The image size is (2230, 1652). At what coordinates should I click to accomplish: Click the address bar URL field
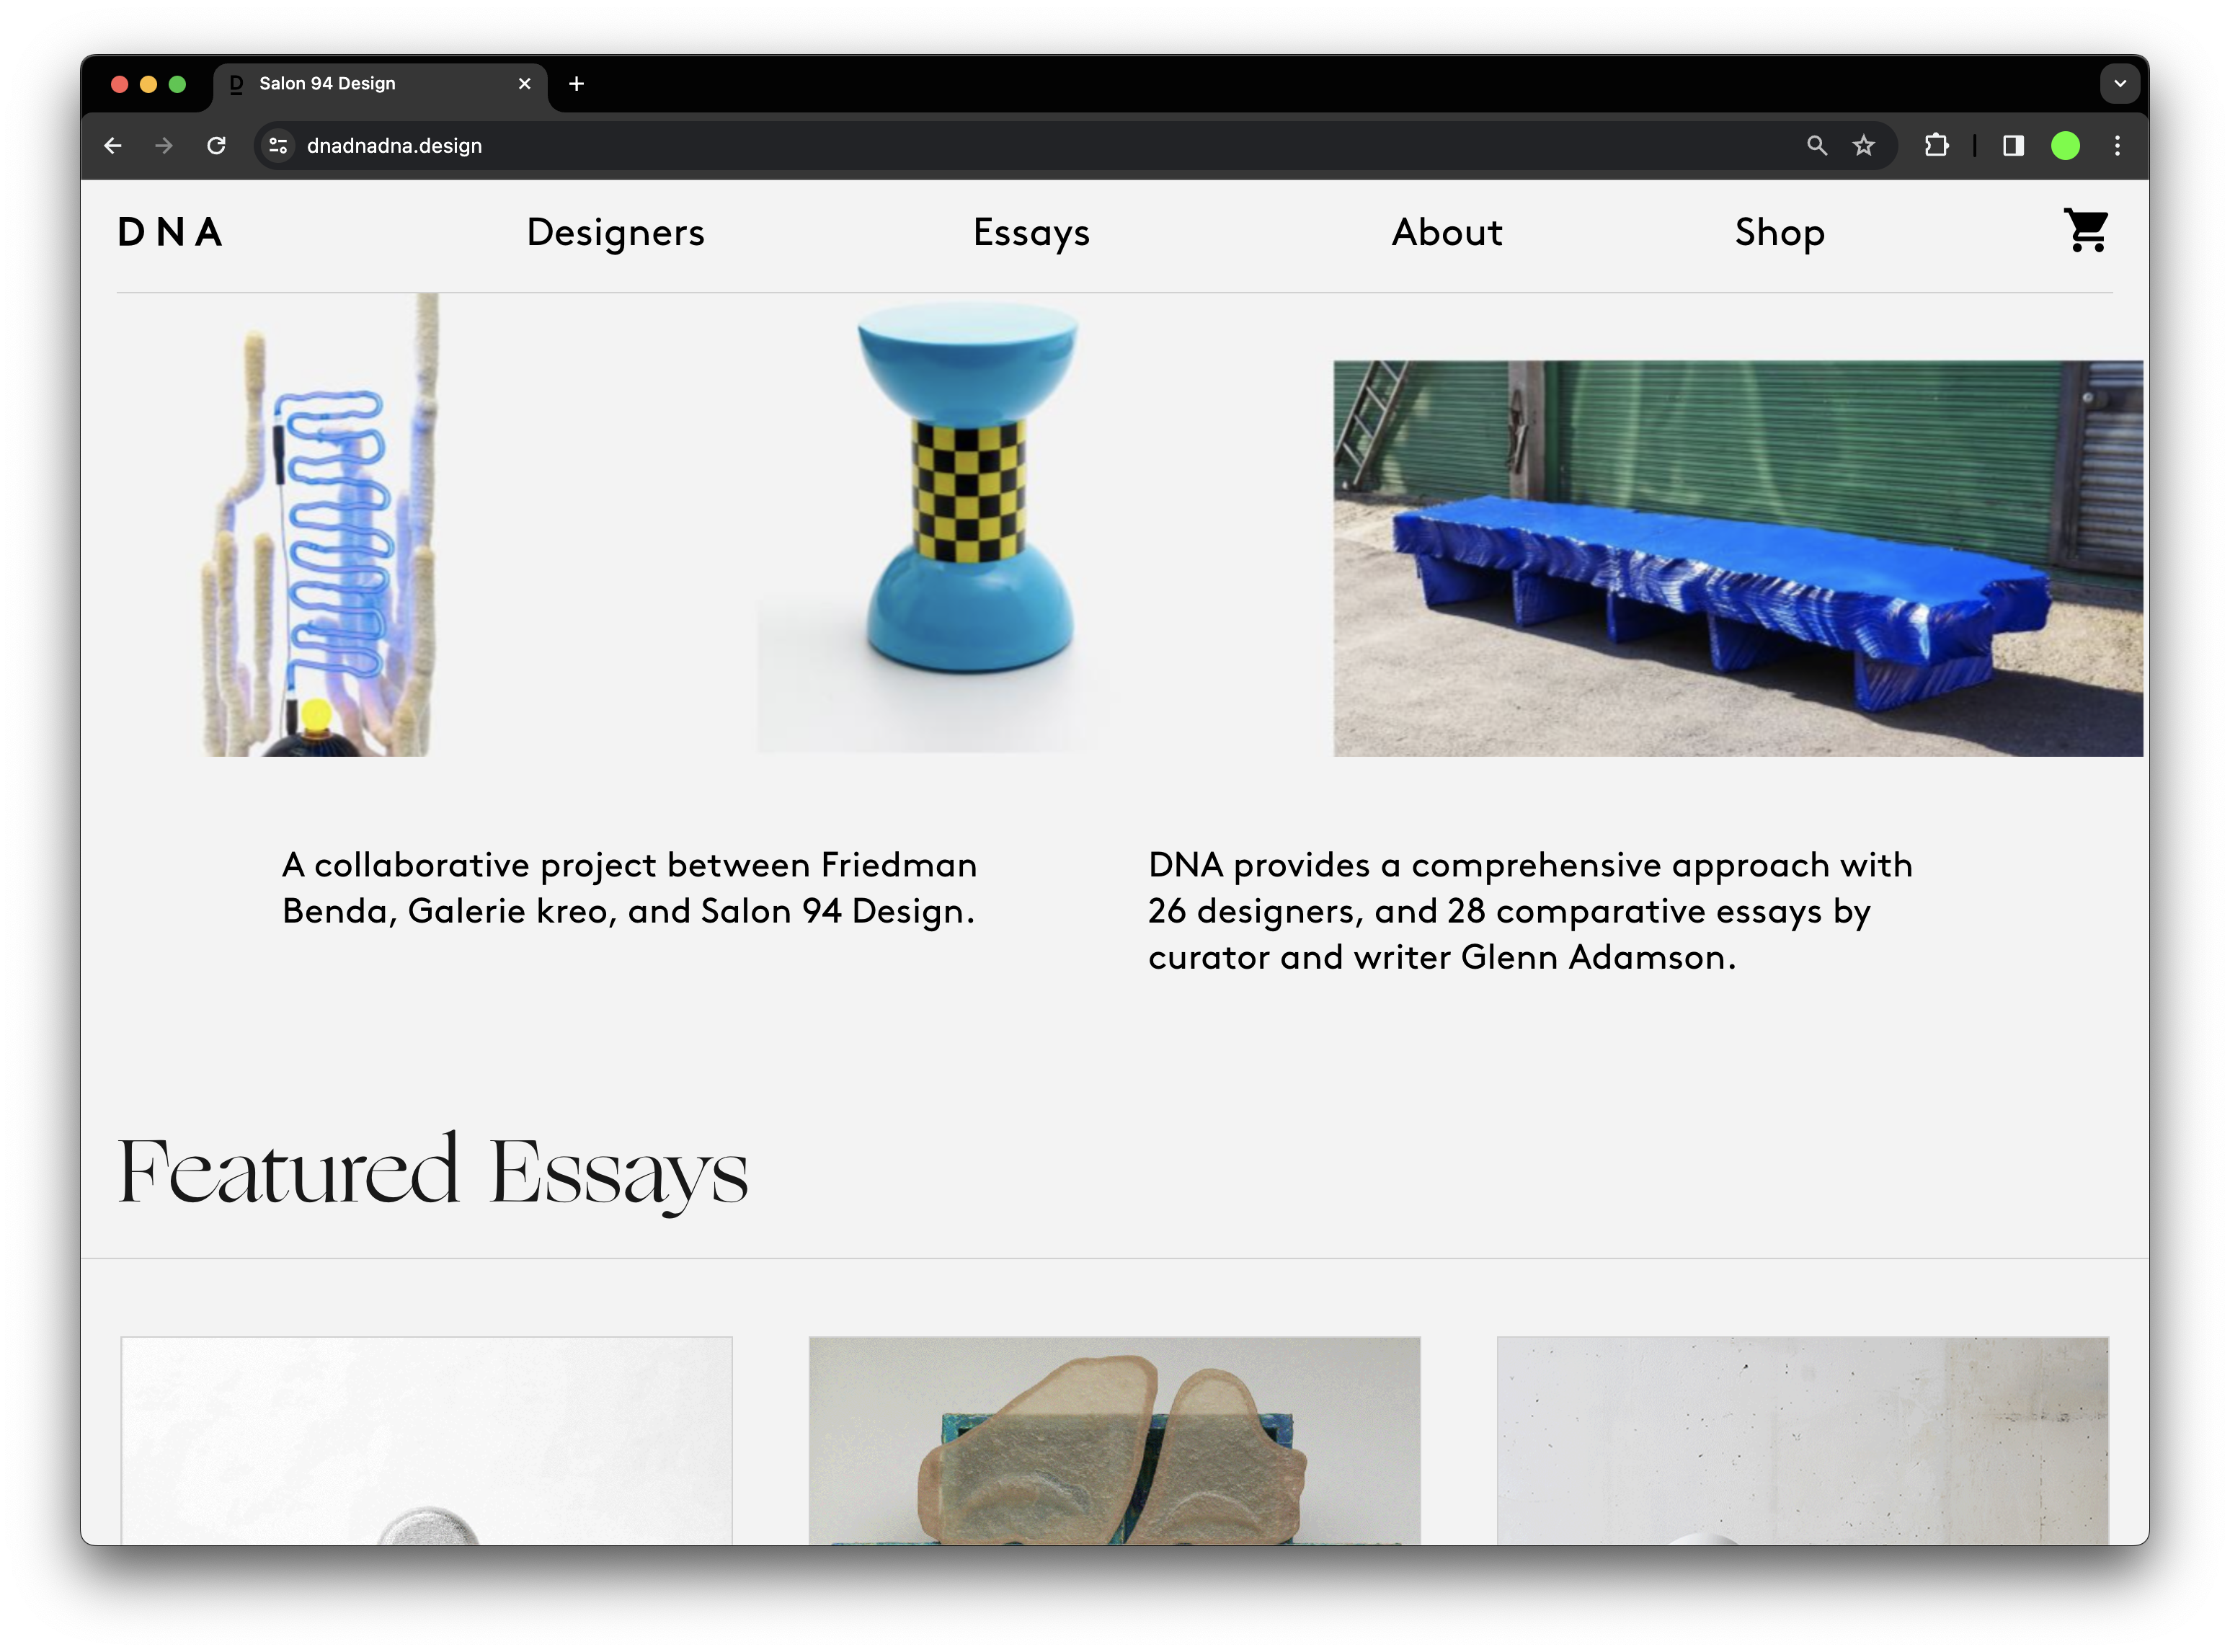pyautogui.click(x=900, y=146)
